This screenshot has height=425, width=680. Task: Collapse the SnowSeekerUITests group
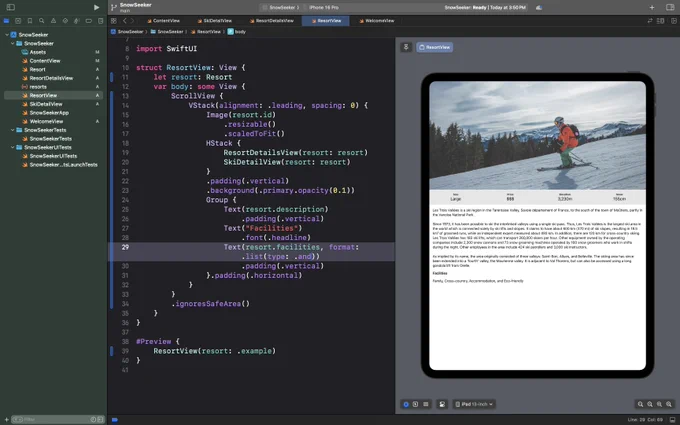click(13, 147)
